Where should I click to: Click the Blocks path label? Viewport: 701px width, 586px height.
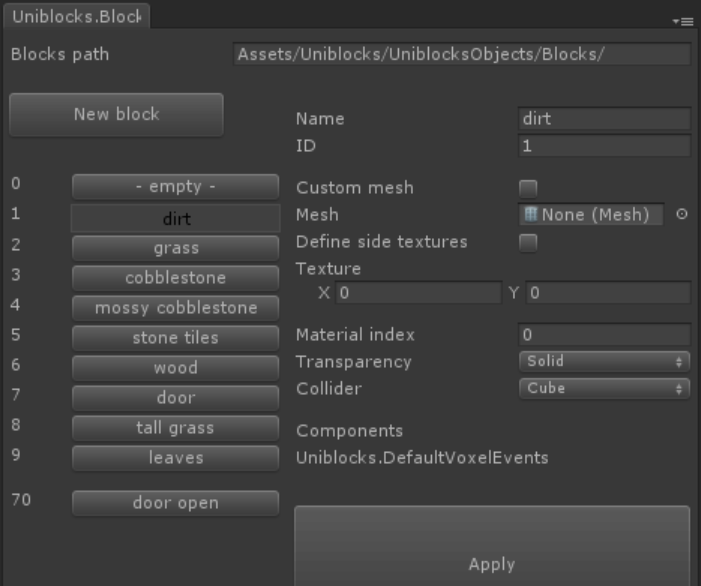[x=60, y=55]
